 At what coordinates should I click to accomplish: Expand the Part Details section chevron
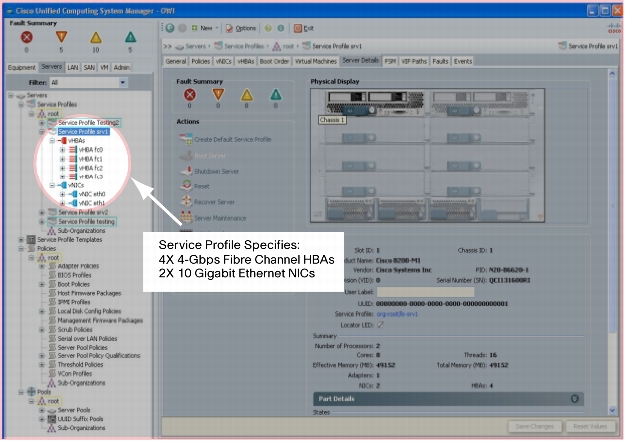point(574,399)
